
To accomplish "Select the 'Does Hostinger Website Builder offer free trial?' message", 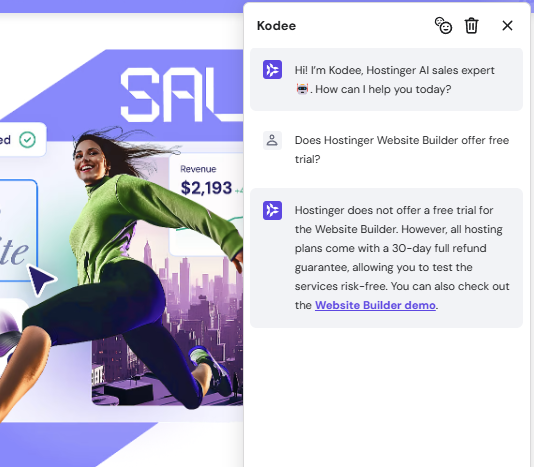I will pos(402,150).
